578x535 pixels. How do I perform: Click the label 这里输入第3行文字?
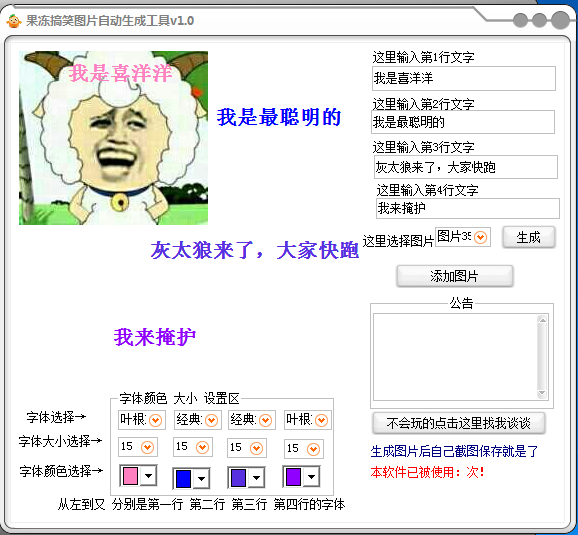click(x=423, y=147)
